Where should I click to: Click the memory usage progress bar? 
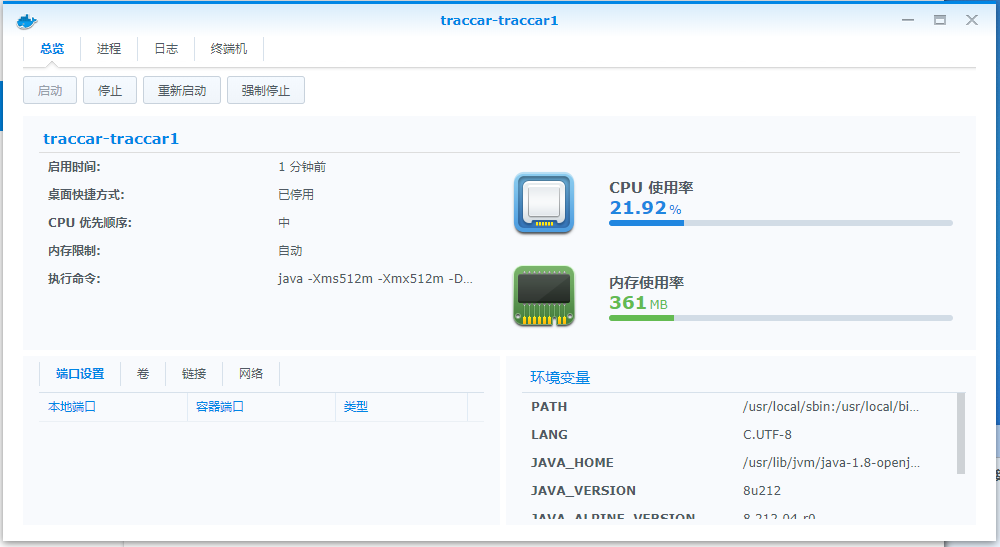coord(781,317)
